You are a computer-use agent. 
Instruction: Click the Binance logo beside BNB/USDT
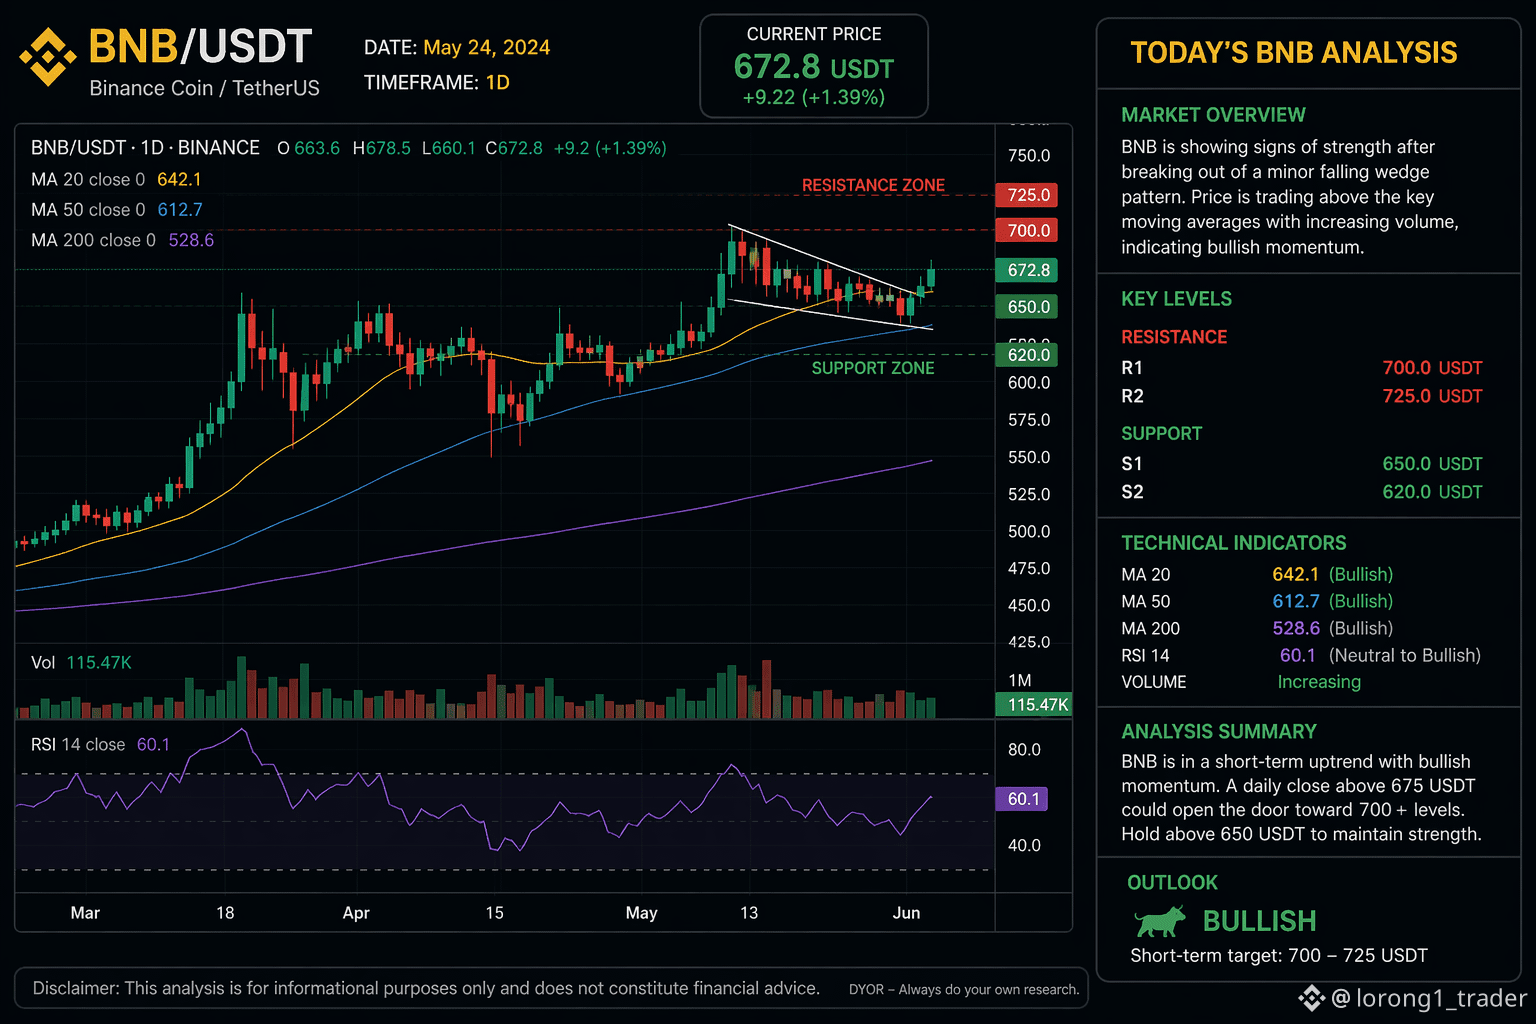pos(47,57)
